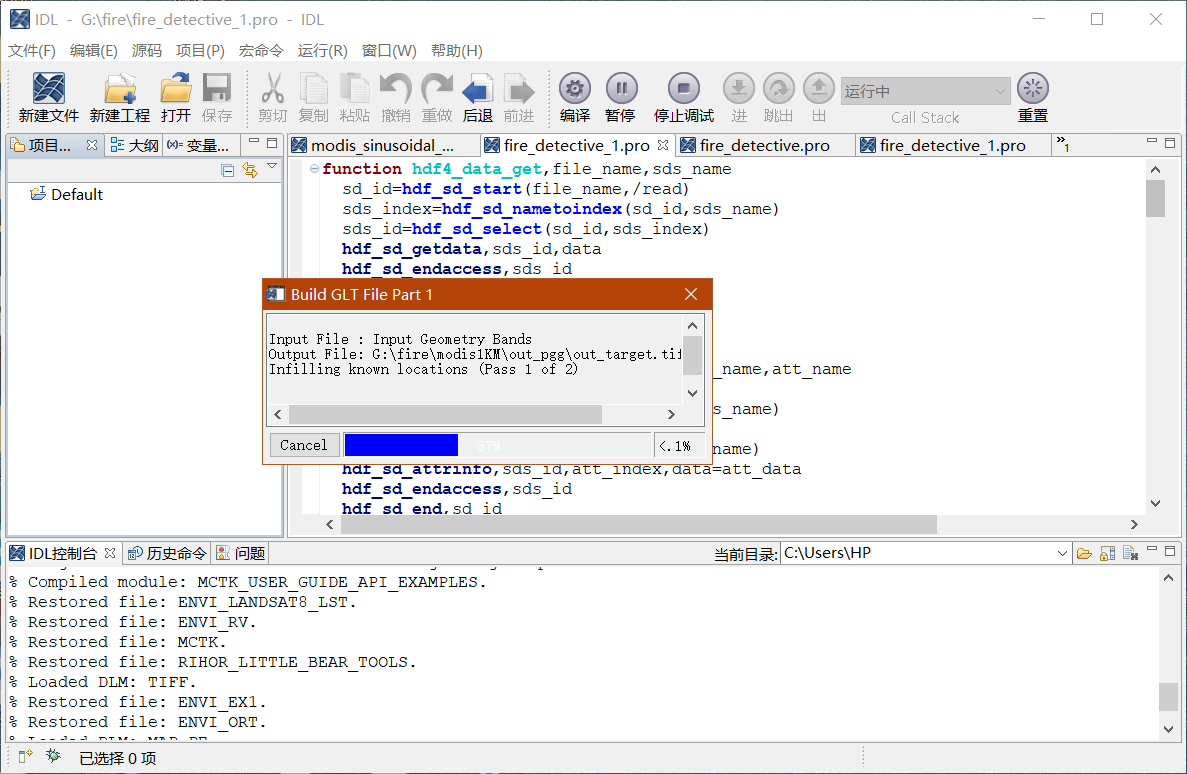The width and height of the screenshot is (1187, 774).
Task: Toggle link with editor in project panel
Action: tap(250, 170)
